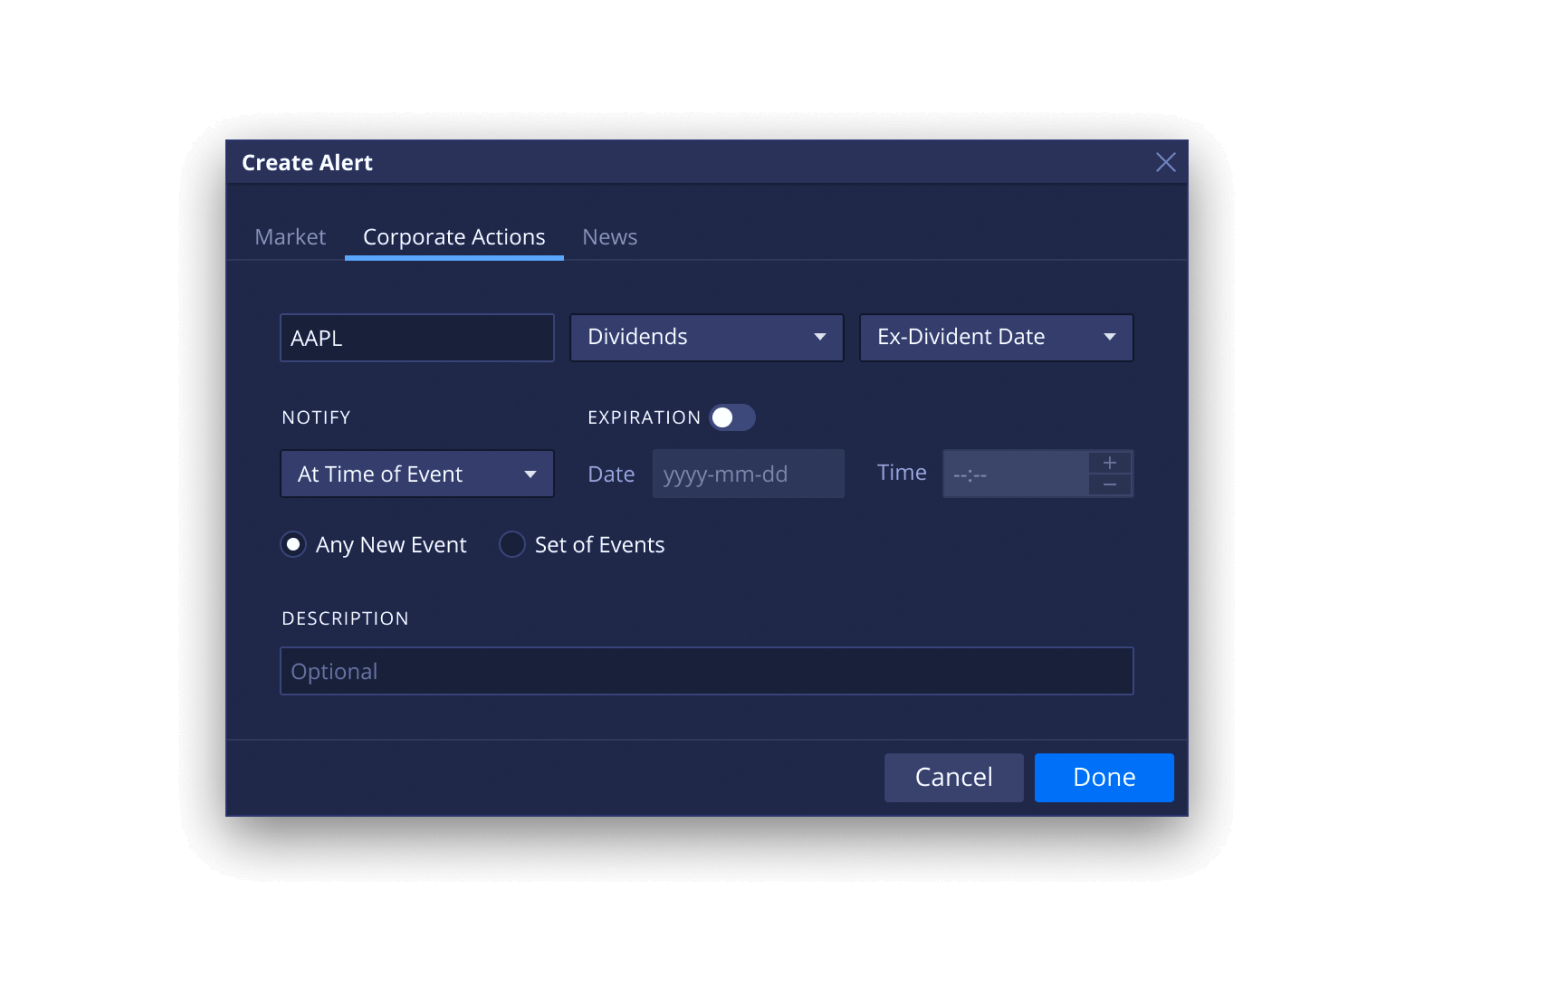
Task: Click the AAPL symbol input field
Action: click(416, 338)
